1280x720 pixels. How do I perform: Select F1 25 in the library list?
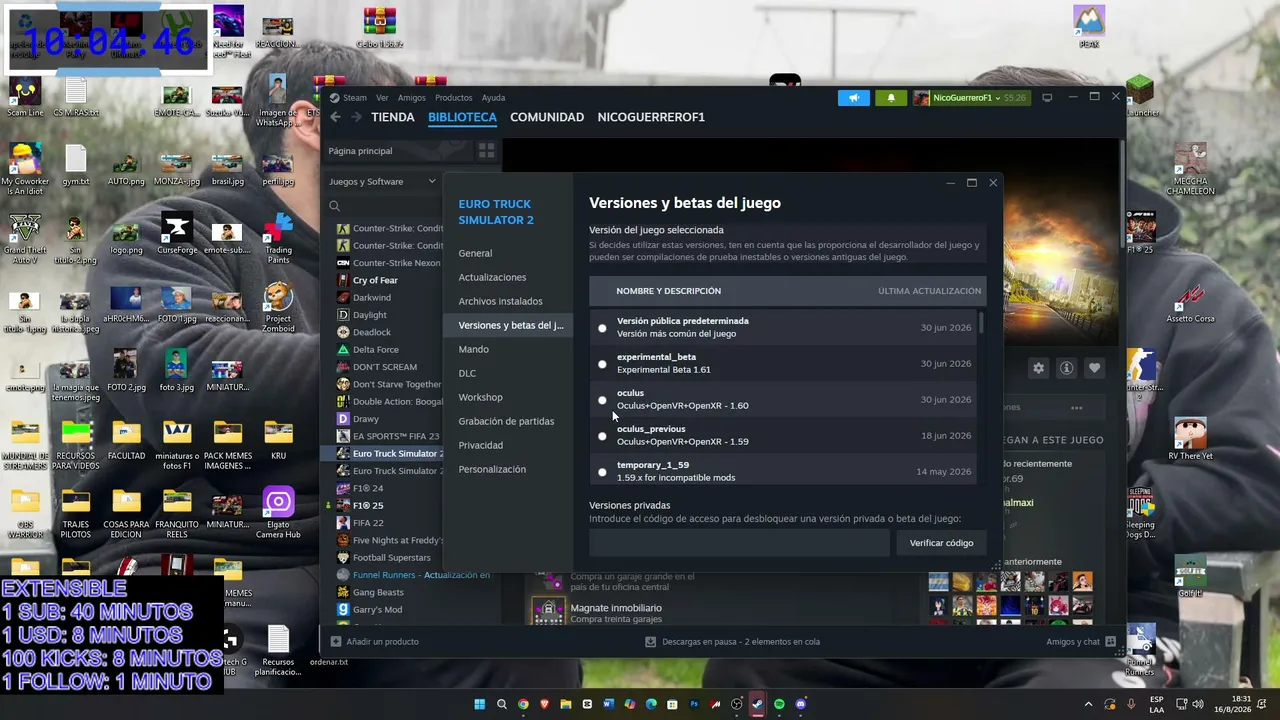[x=368, y=506]
